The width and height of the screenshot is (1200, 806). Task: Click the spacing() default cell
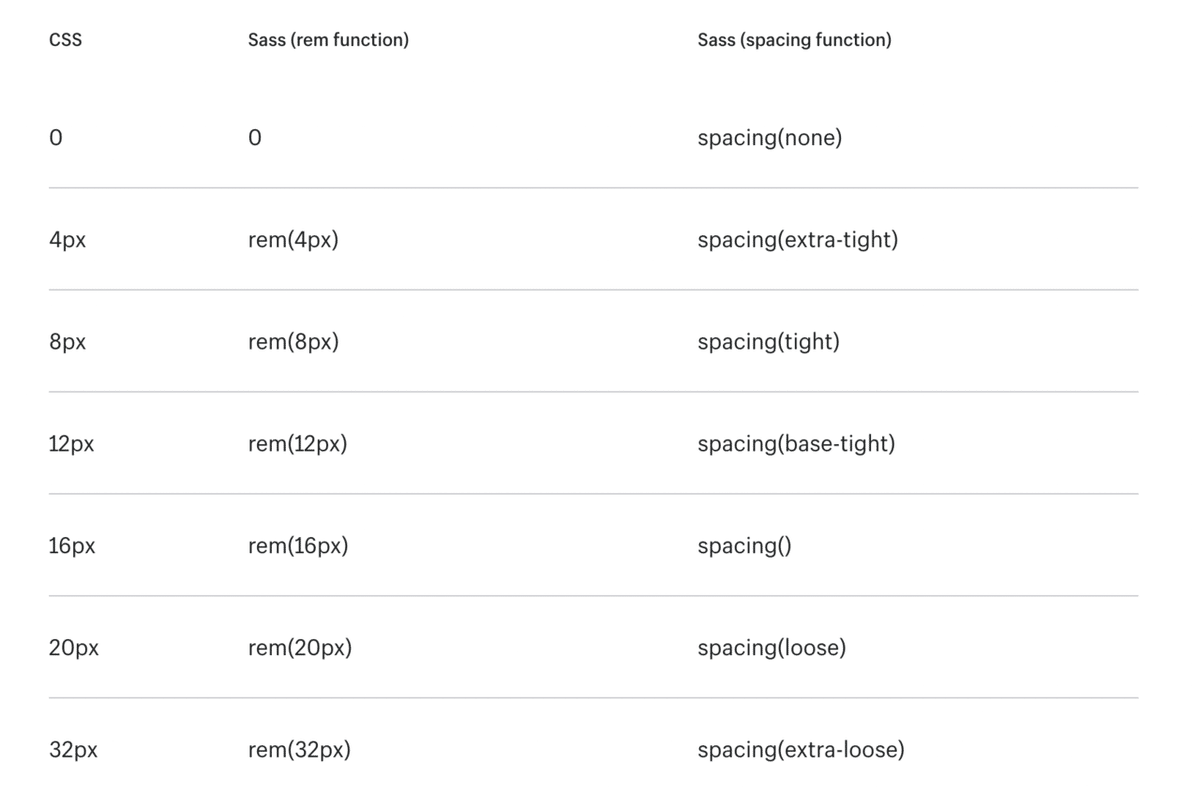pyautogui.click(x=745, y=547)
